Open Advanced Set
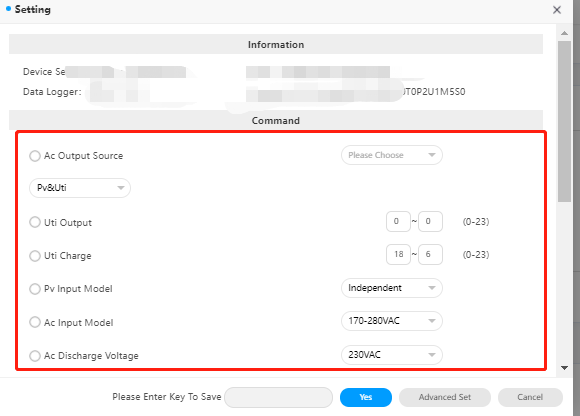The image size is (580, 416). (x=445, y=397)
